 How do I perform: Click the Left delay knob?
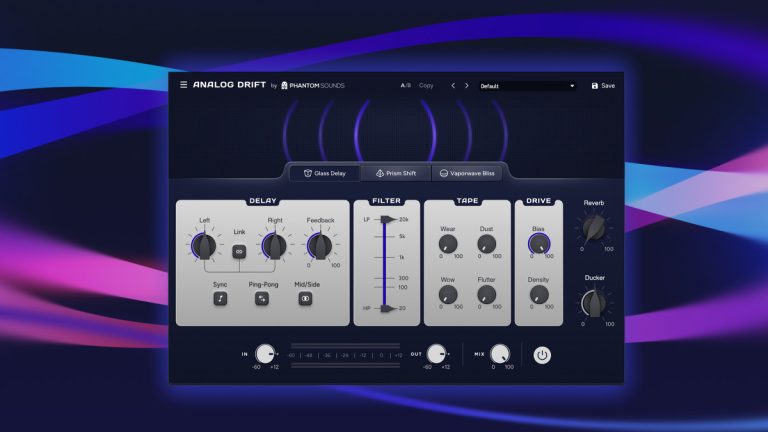(204, 245)
